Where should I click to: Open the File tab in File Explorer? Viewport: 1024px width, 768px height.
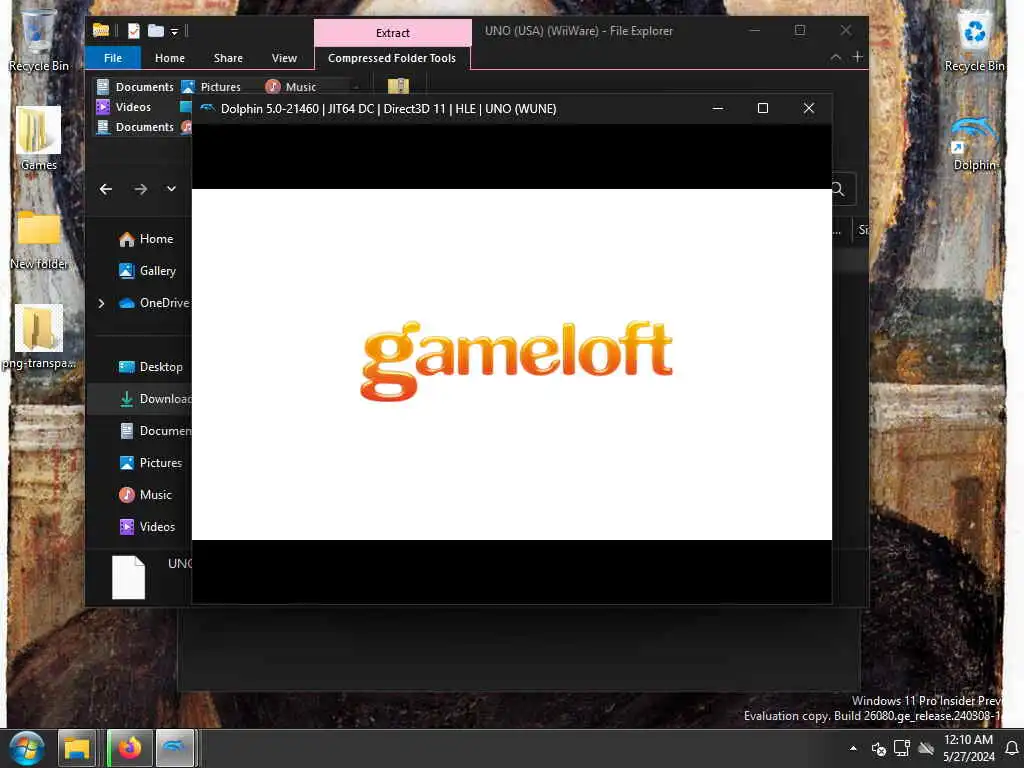[112, 58]
